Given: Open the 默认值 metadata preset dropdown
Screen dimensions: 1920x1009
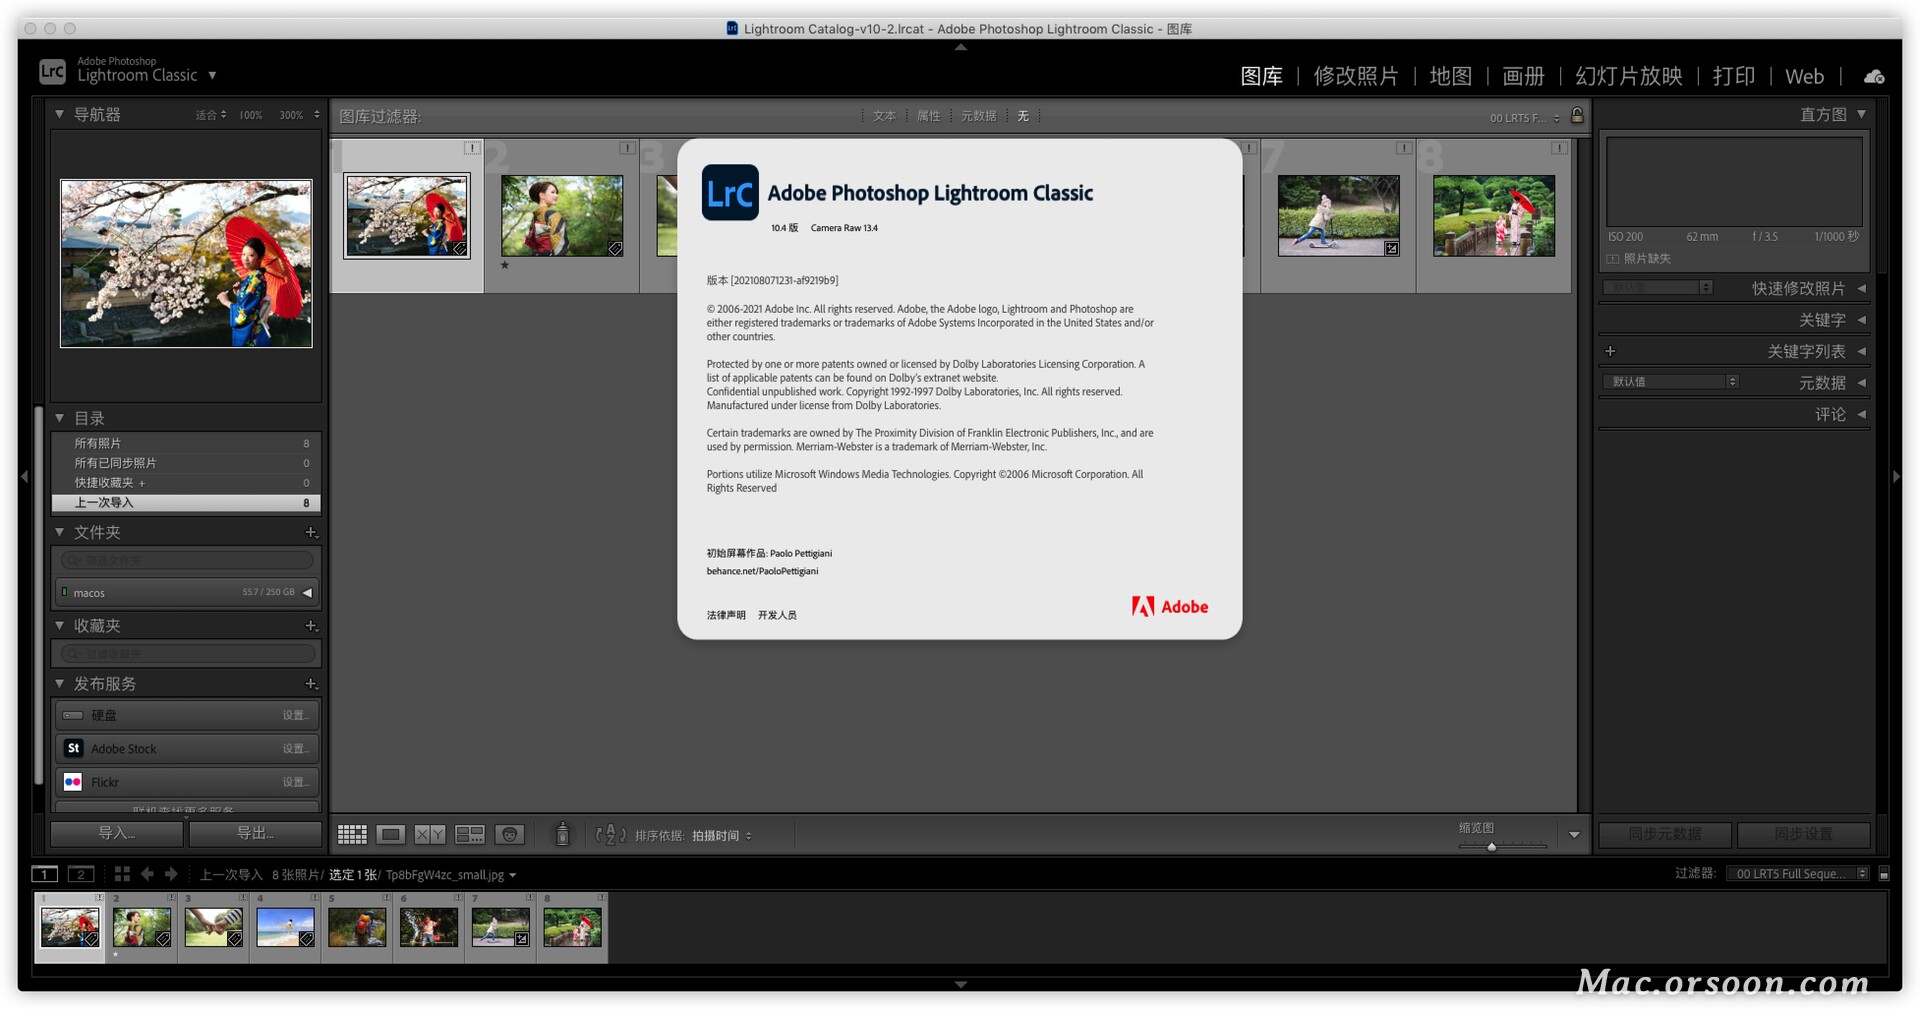Looking at the screenshot, I should (x=1671, y=382).
